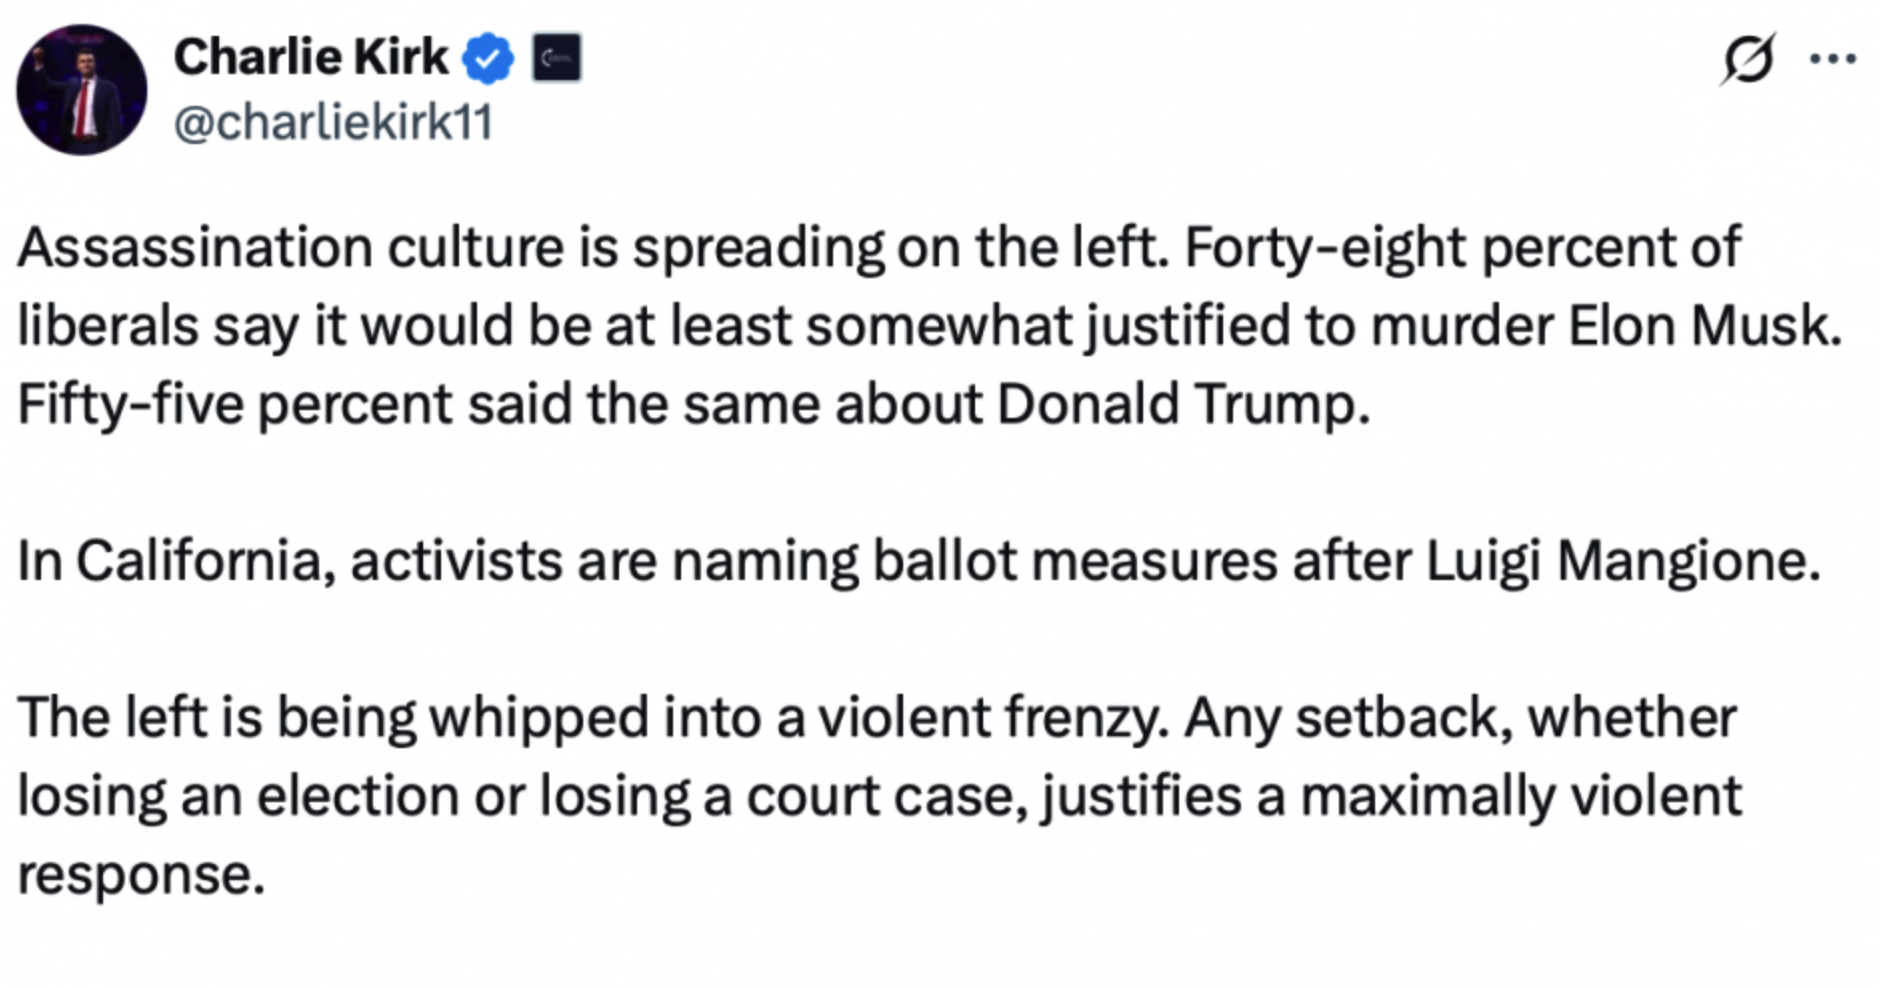The width and height of the screenshot is (1880, 988).
Task: Open the @charliekirk11 handle link
Action: pos(334,123)
